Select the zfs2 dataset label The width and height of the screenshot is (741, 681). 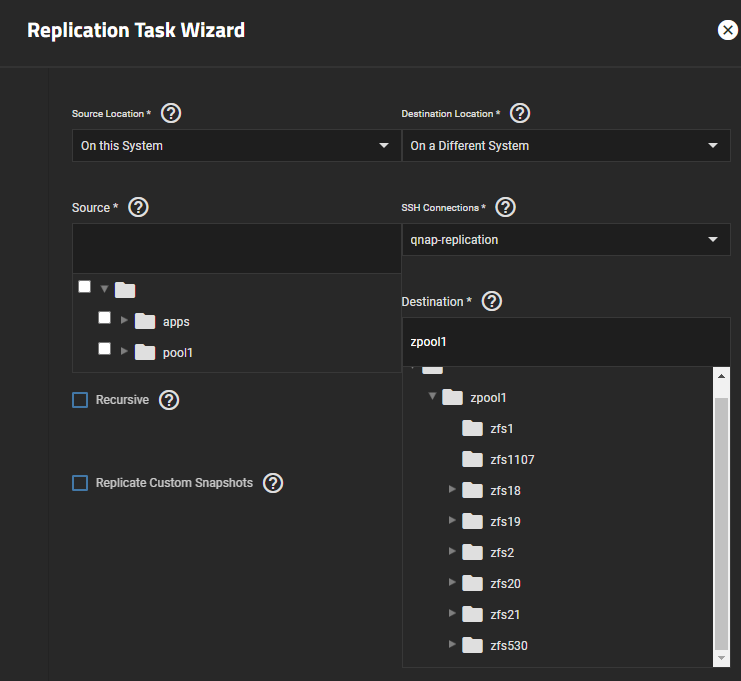click(x=502, y=553)
